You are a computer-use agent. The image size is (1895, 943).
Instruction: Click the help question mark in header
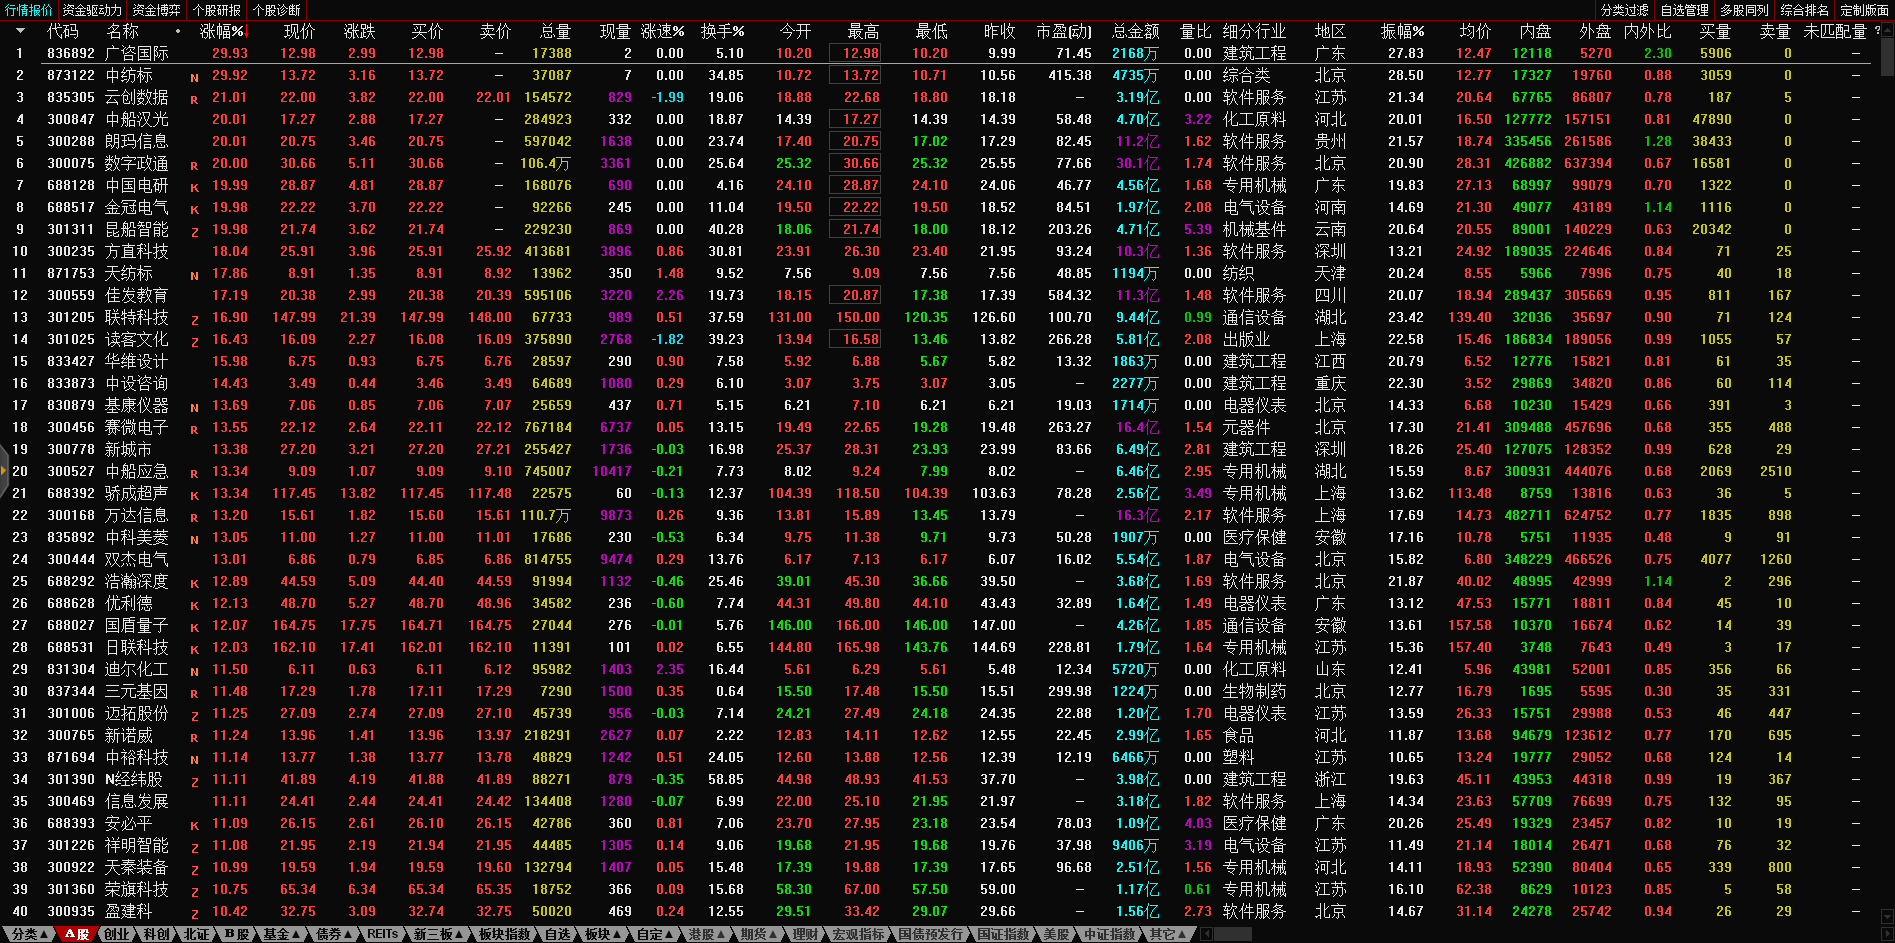click(x=1877, y=31)
